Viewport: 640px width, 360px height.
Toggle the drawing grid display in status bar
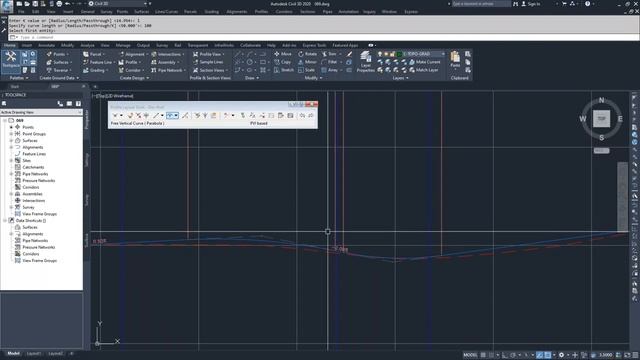(483, 355)
